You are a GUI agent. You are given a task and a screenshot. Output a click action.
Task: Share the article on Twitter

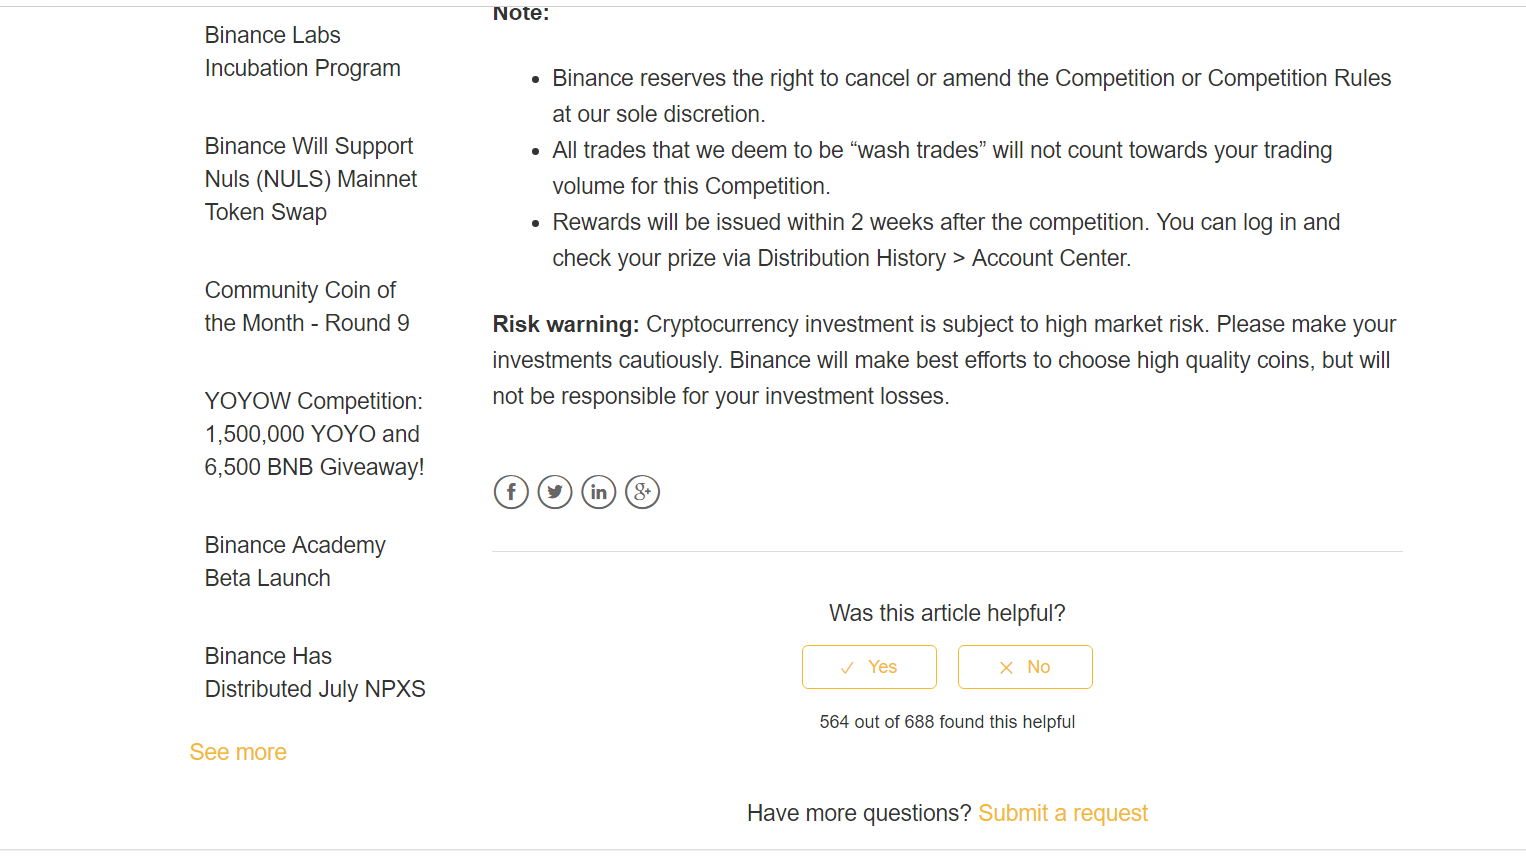555,491
